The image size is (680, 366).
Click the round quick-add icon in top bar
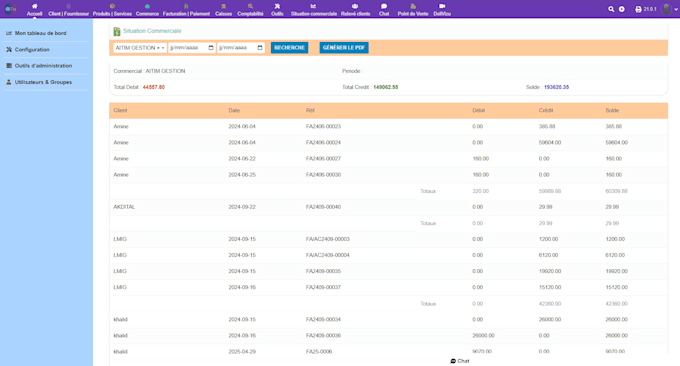pyautogui.click(x=622, y=9)
